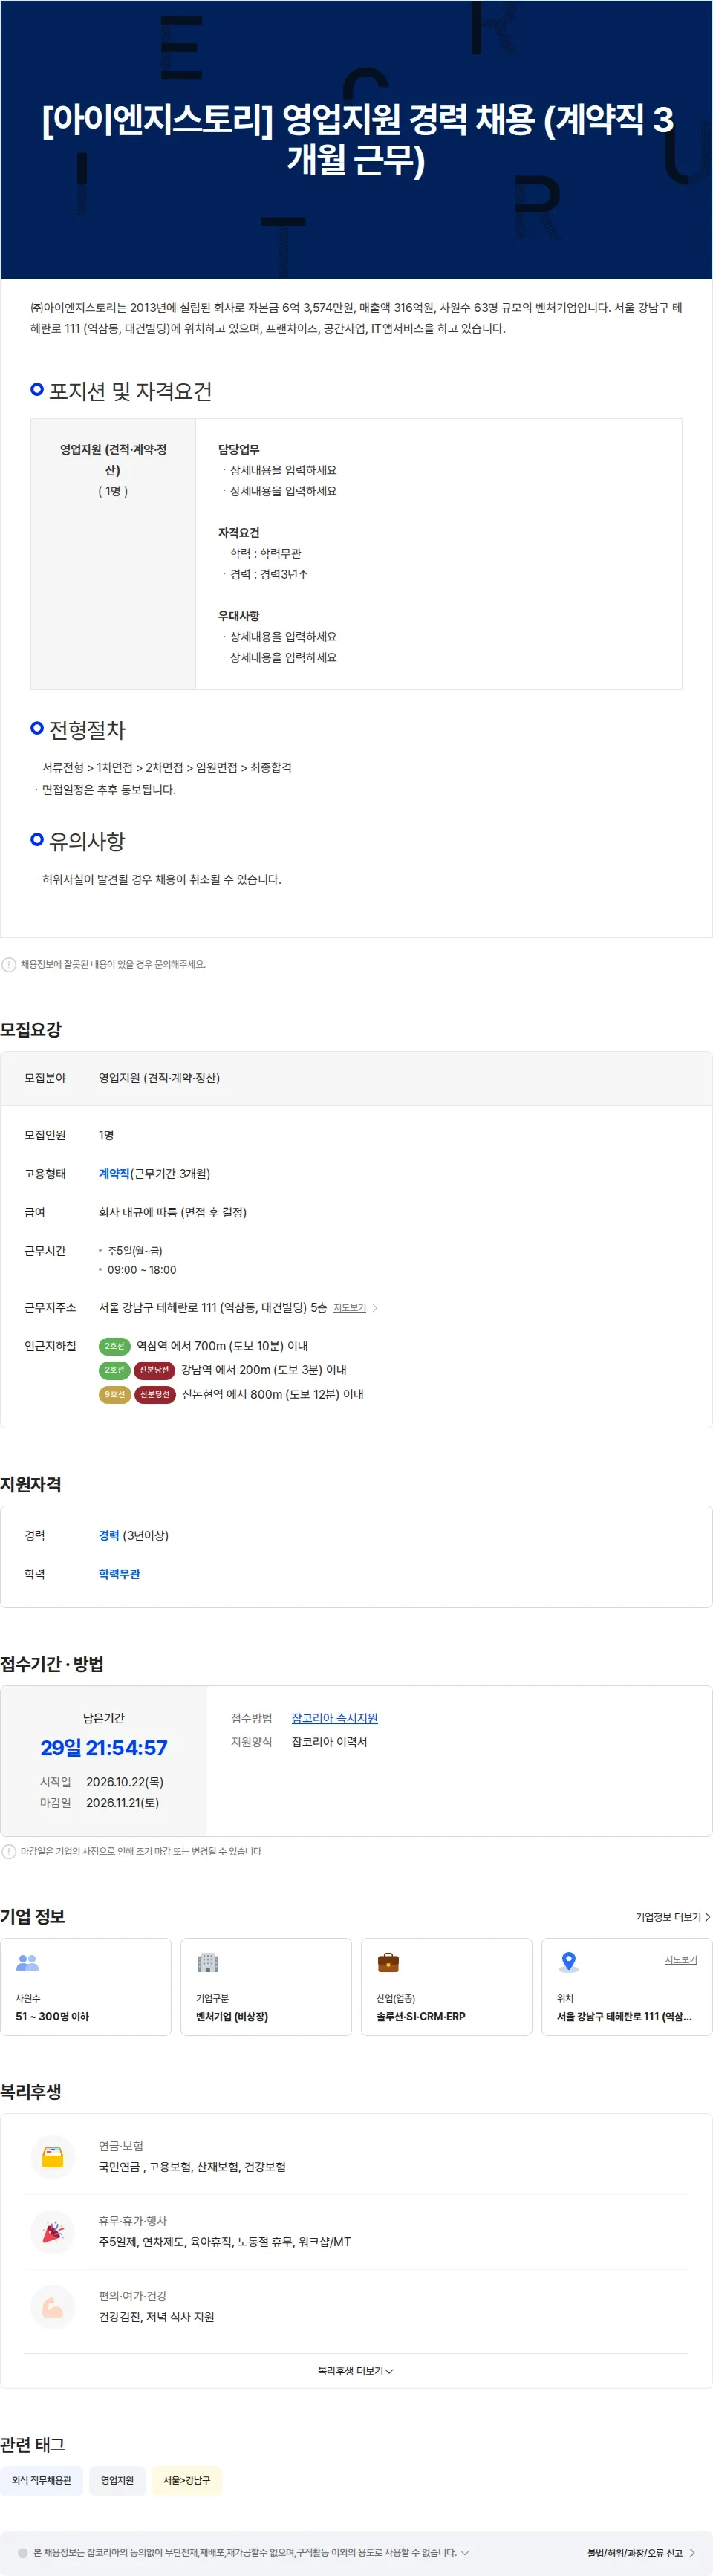This screenshot has width=713, height=2576.
Task: Click the green 2호선 badge for 강남역
Action: point(114,1370)
